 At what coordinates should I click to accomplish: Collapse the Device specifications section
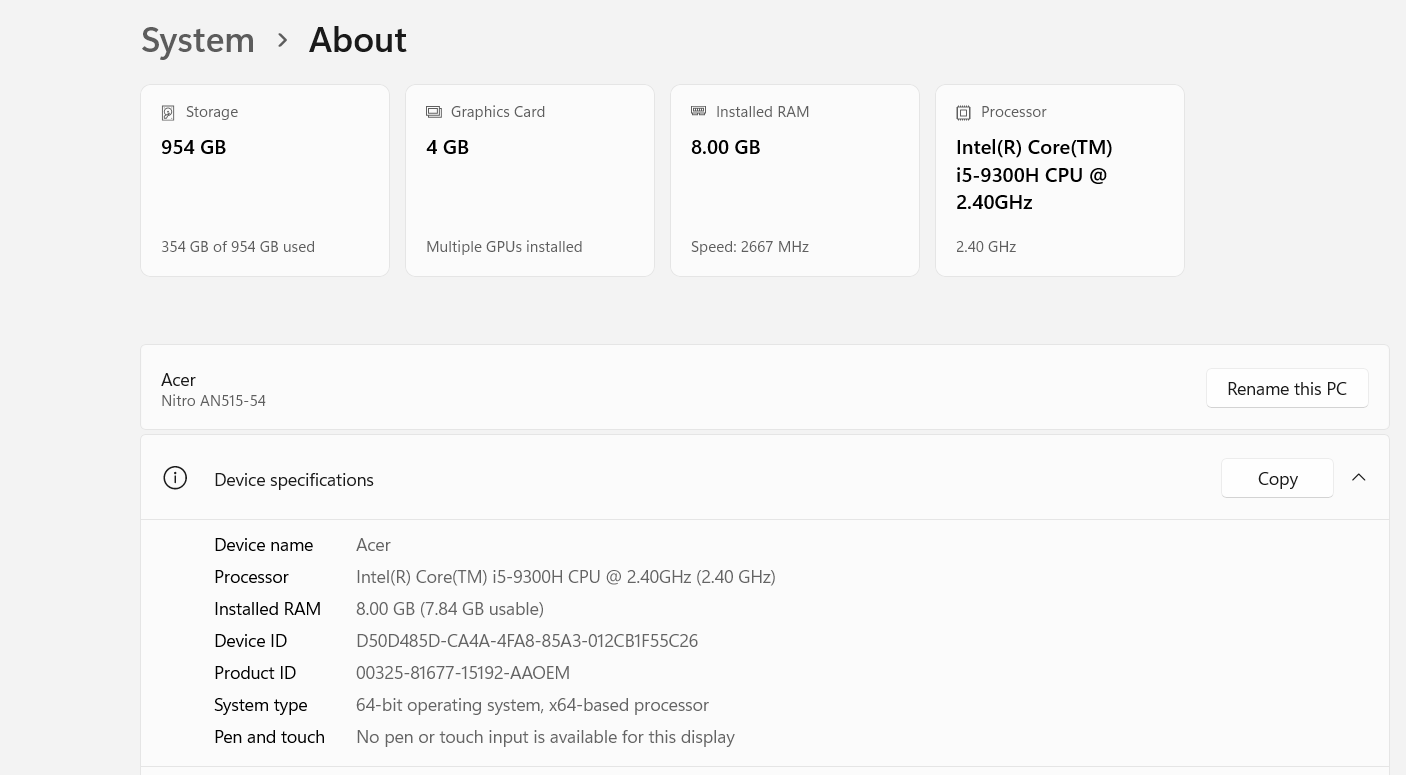click(x=1358, y=478)
